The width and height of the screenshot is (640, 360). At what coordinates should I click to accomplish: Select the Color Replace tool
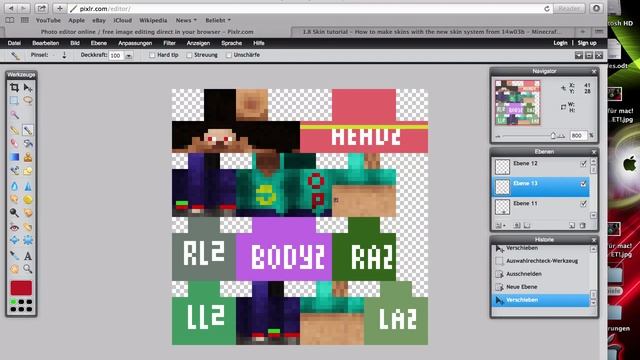click(14, 171)
